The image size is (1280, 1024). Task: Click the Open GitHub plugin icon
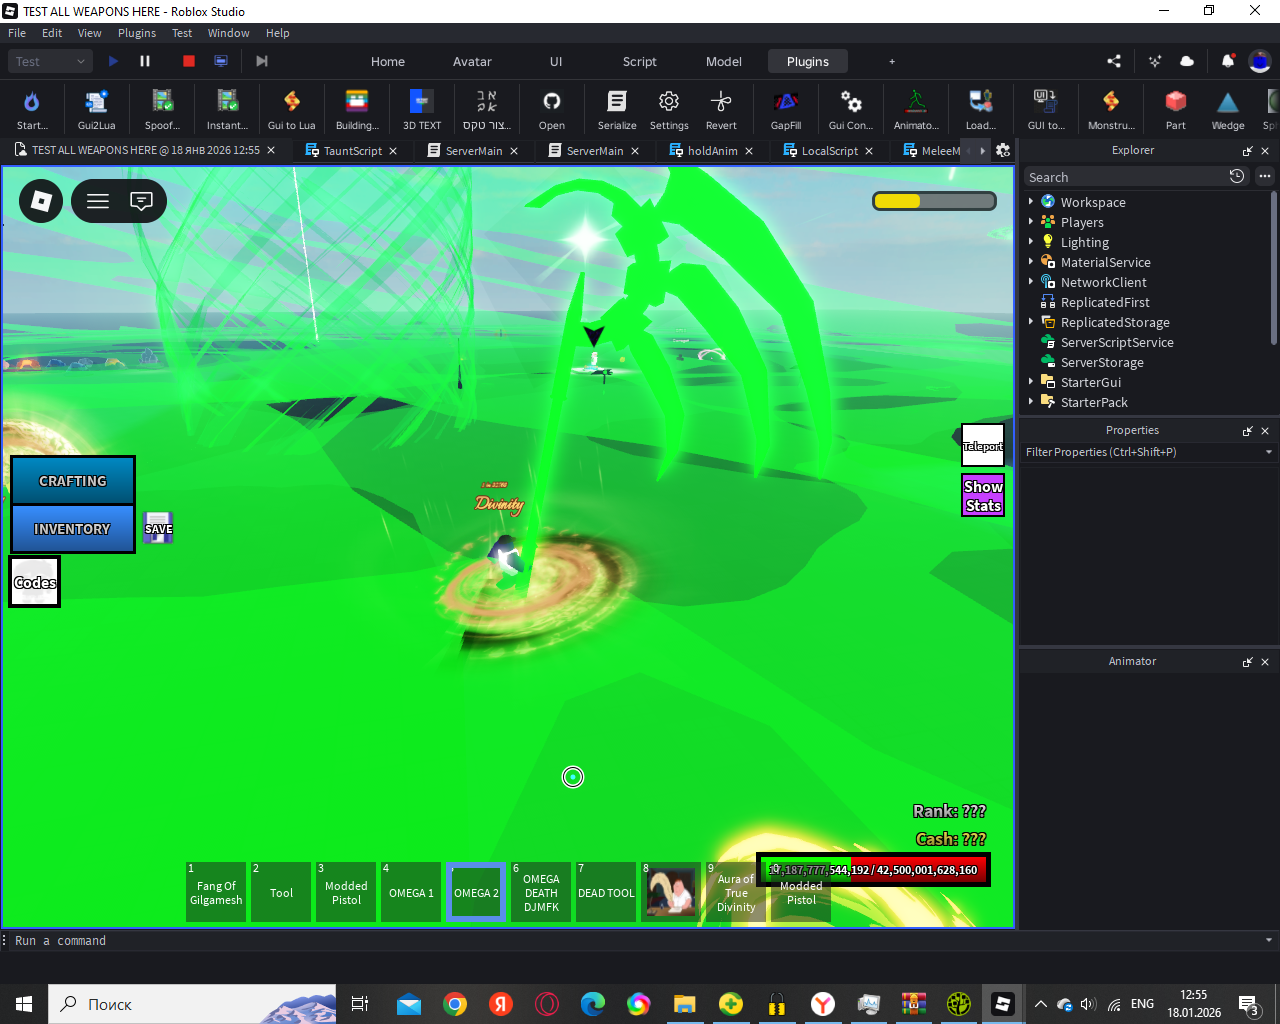552,110
